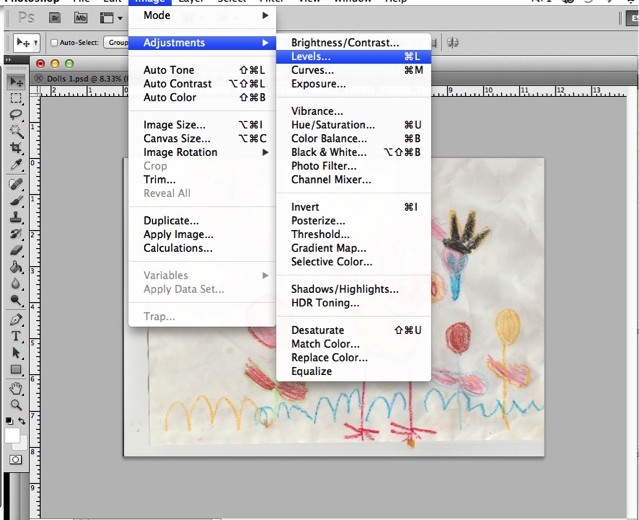Screen dimensions: 639x520
Task: Select the Pen tool
Action: [x=16, y=319]
